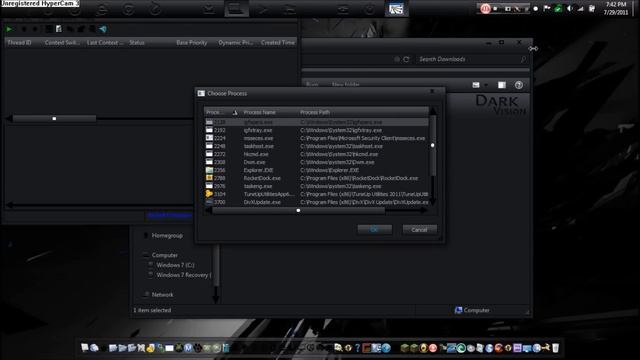The image size is (640, 360).
Task: Click the cyan paper-plane icon in thread toolbar
Action: 103,29
